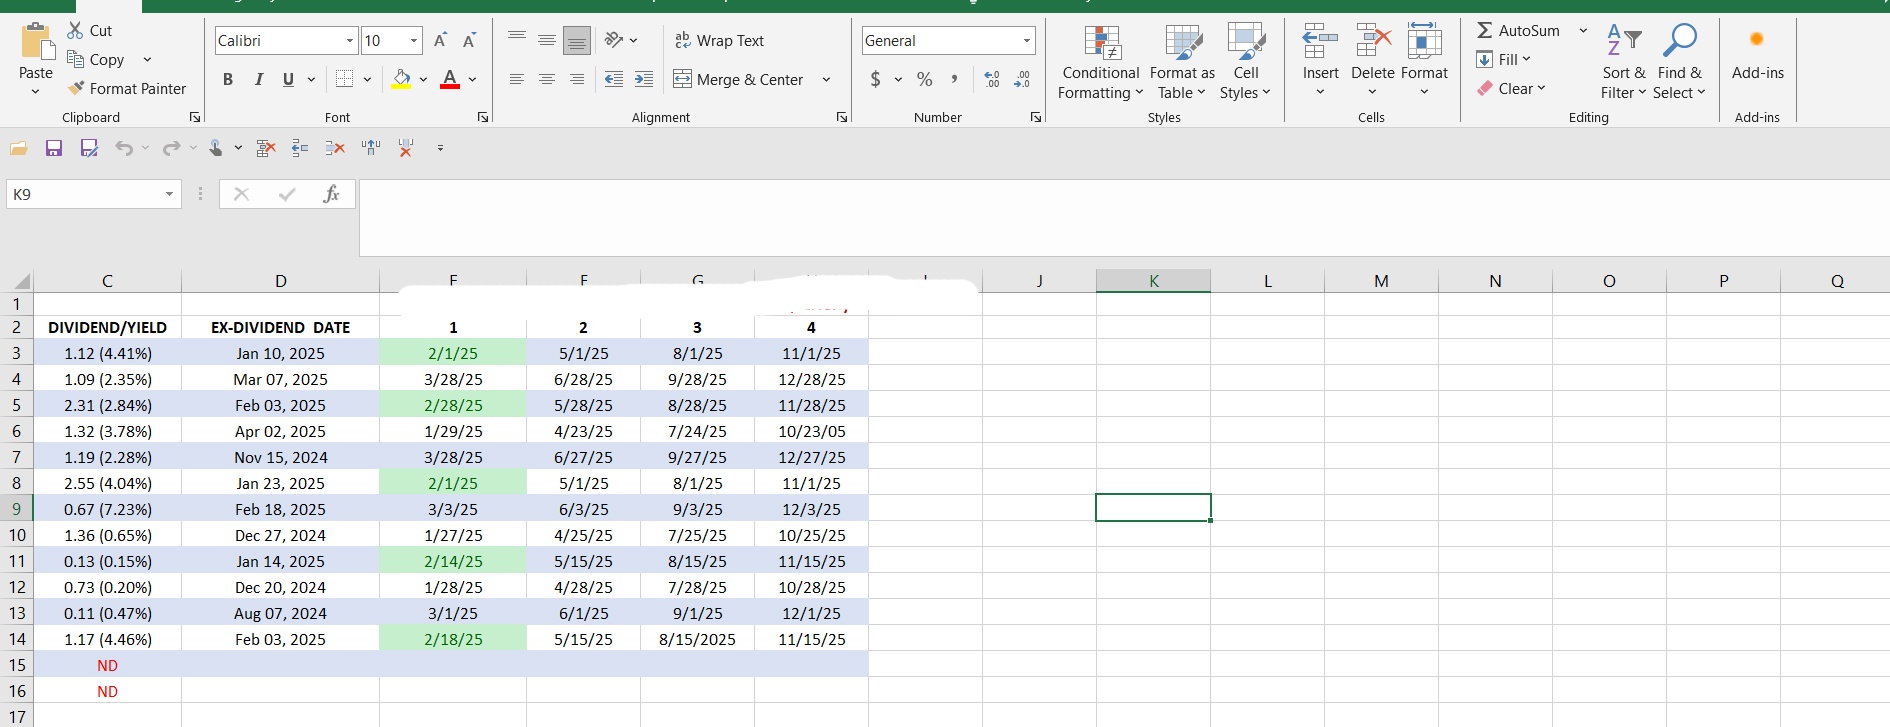Increase font size with the larger A icon
Screen dimensions: 1890x727
coord(440,40)
